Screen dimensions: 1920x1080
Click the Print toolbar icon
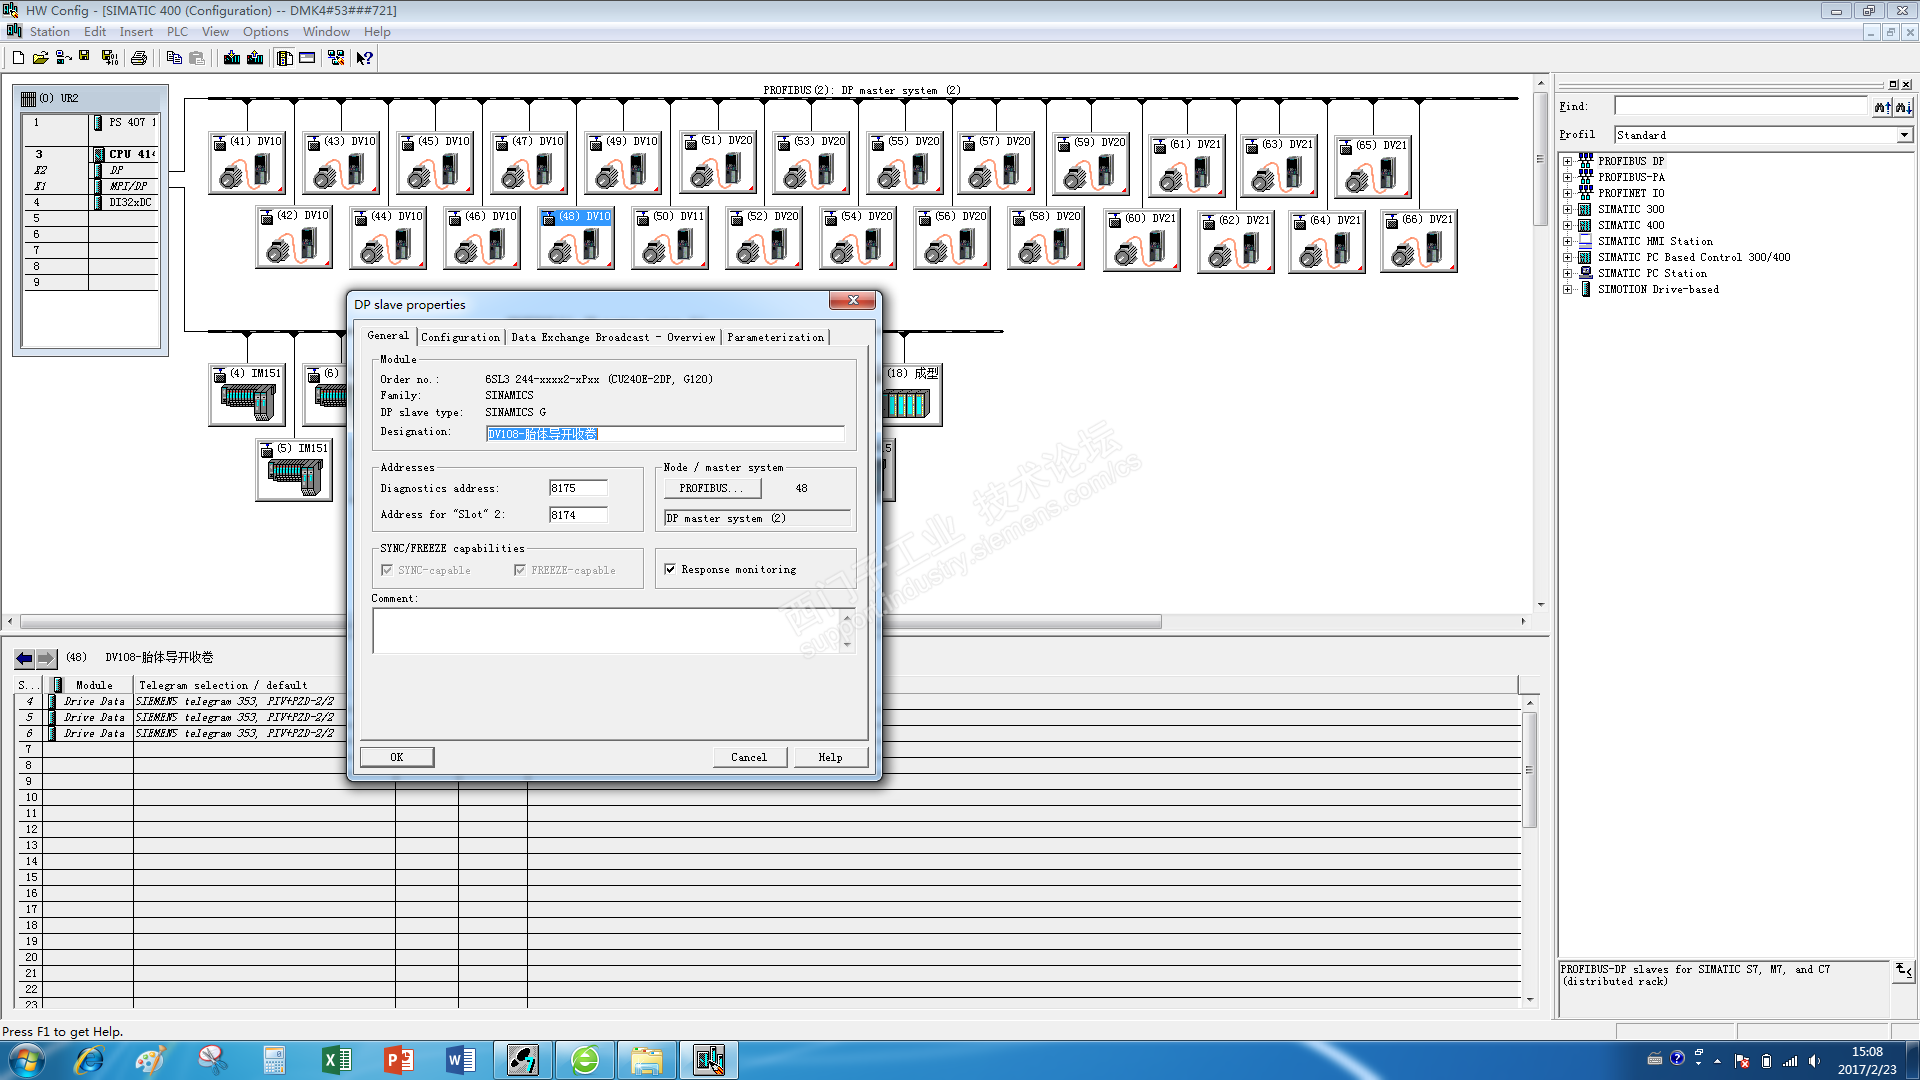pyautogui.click(x=139, y=58)
